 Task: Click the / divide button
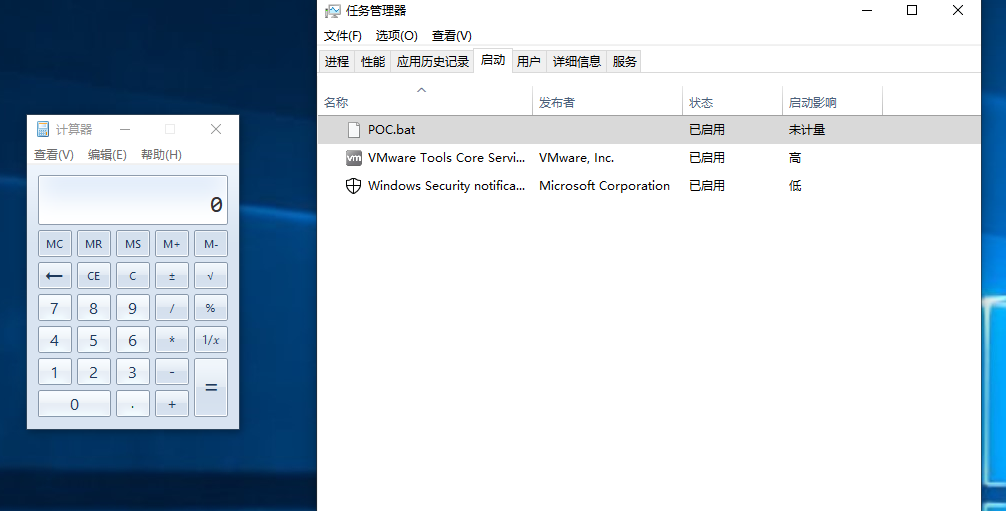click(172, 308)
